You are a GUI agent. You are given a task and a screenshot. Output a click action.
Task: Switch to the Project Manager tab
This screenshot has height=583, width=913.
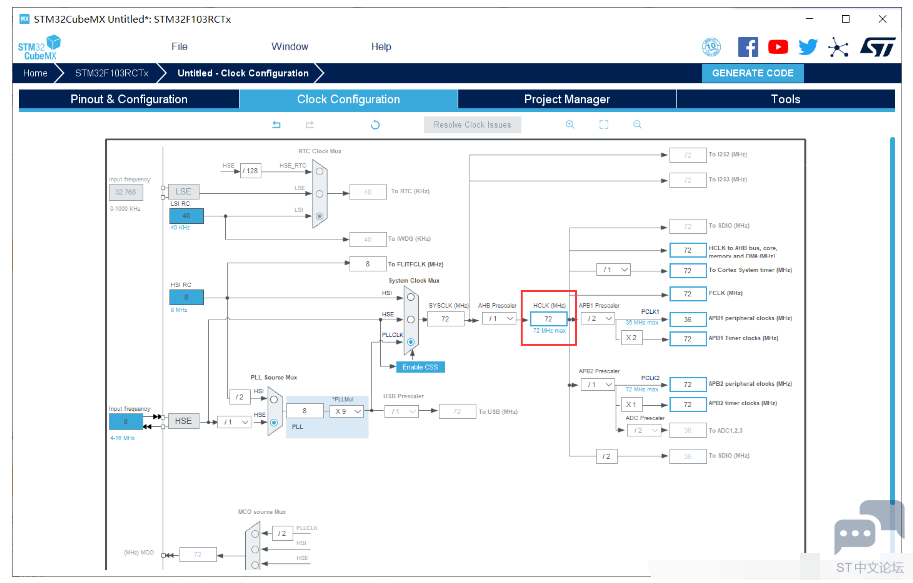[x=567, y=99]
